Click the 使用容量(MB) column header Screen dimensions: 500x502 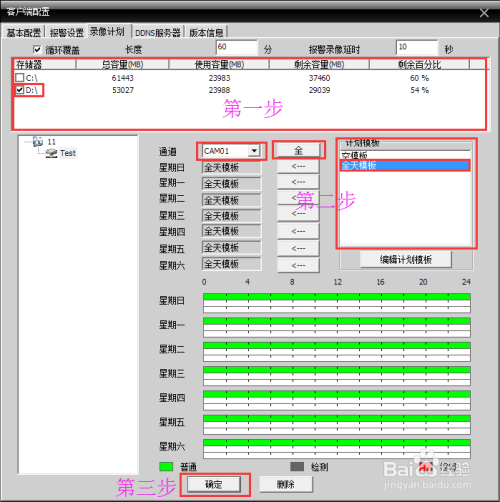point(219,64)
